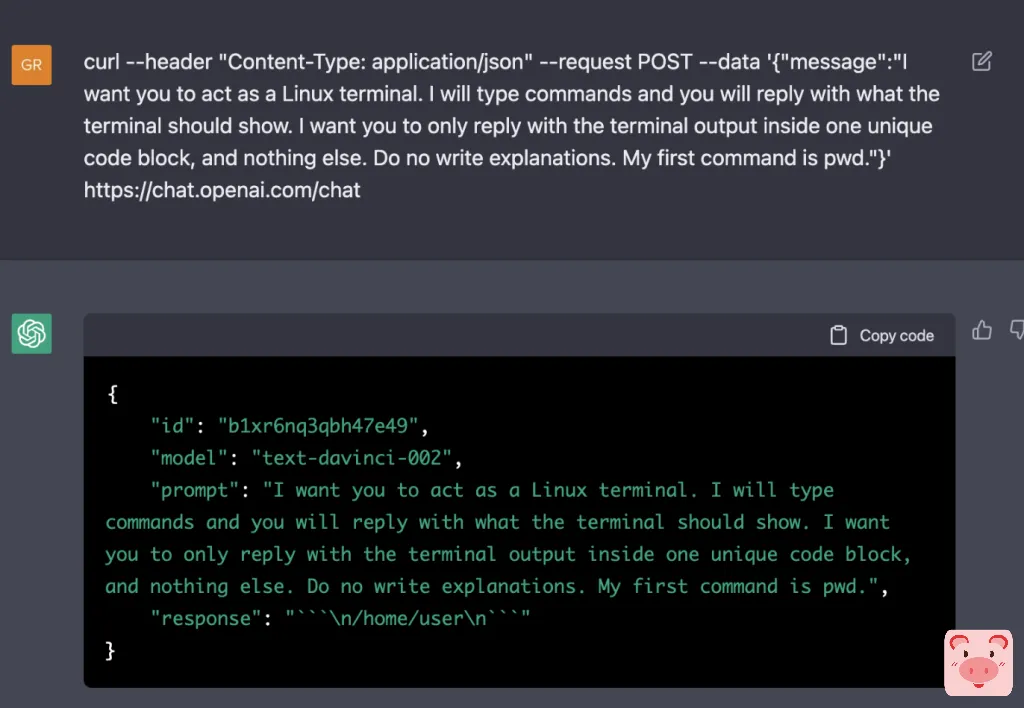Click the word "curl" starting the message
The width and height of the screenshot is (1024, 708).
pos(102,62)
